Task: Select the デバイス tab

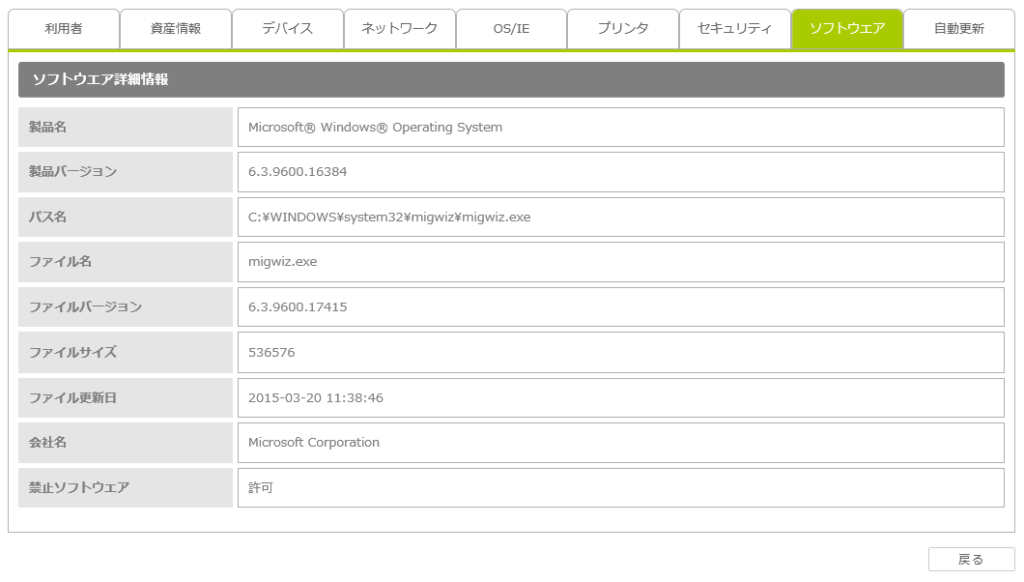Action: (288, 29)
